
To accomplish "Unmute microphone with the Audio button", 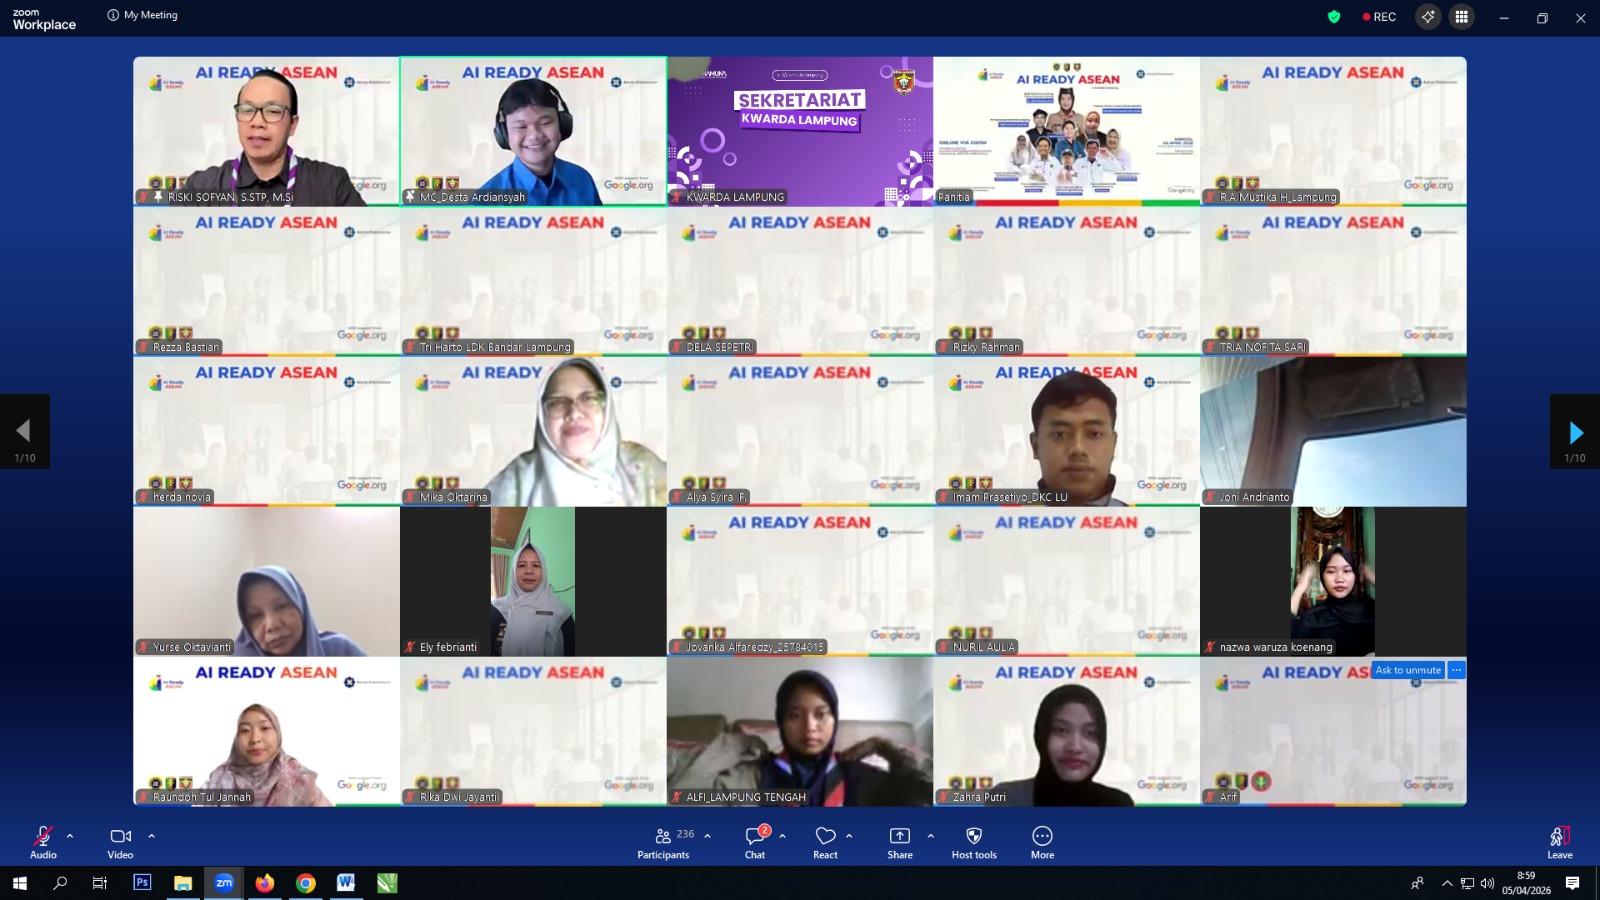I will pyautogui.click(x=43, y=842).
